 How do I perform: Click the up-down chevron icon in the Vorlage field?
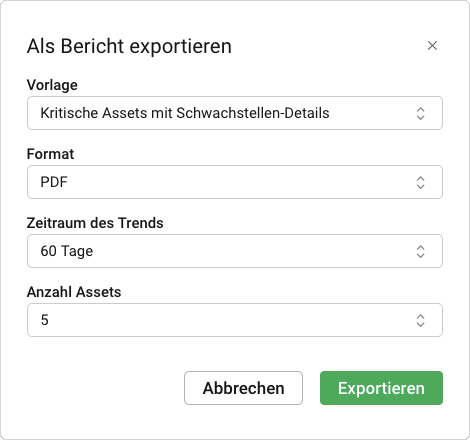[420, 113]
